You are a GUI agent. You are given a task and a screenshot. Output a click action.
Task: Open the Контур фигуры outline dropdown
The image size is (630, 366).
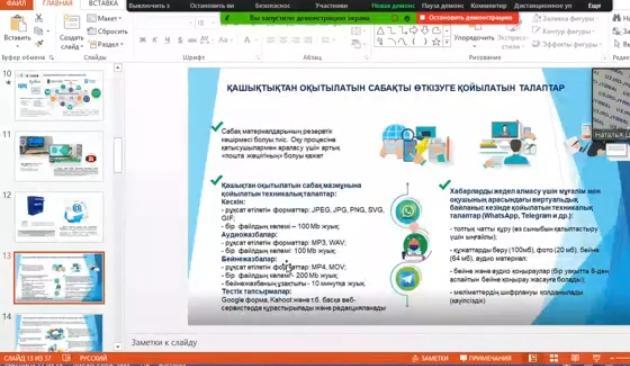pos(564,31)
